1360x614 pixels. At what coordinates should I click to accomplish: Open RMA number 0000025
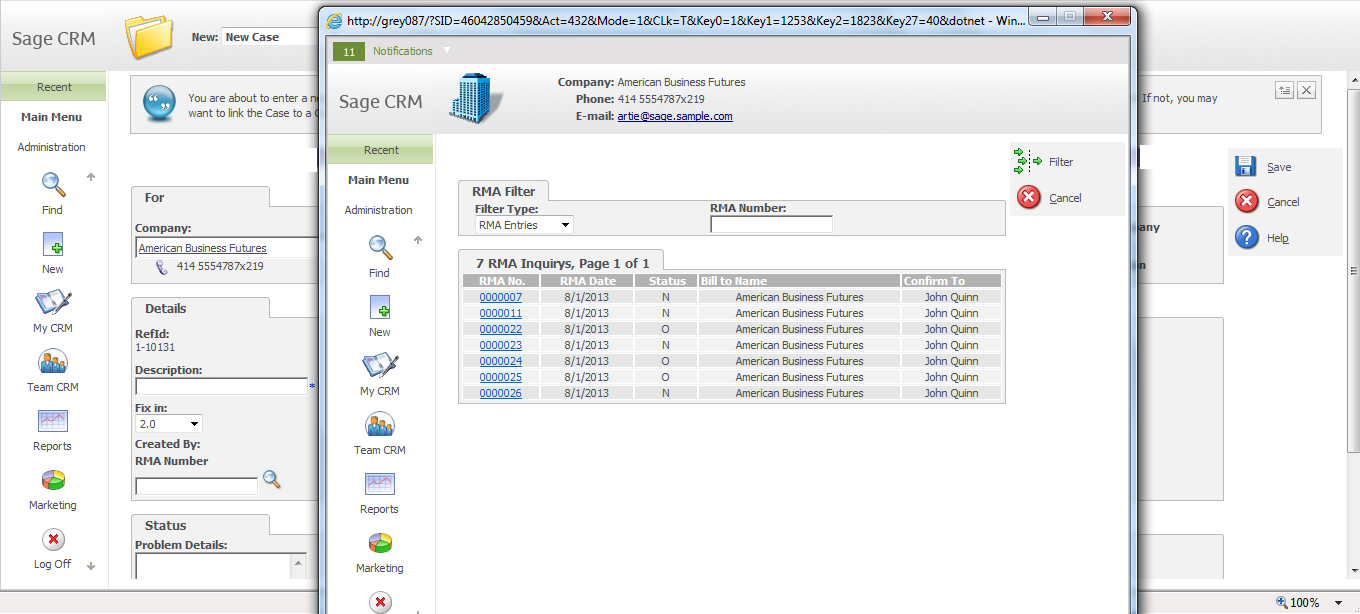pos(501,377)
